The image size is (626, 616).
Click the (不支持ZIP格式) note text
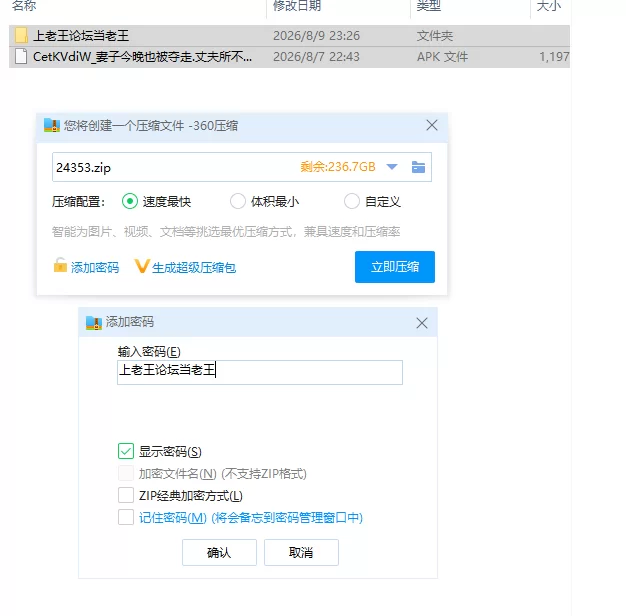click(x=264, y=474)
